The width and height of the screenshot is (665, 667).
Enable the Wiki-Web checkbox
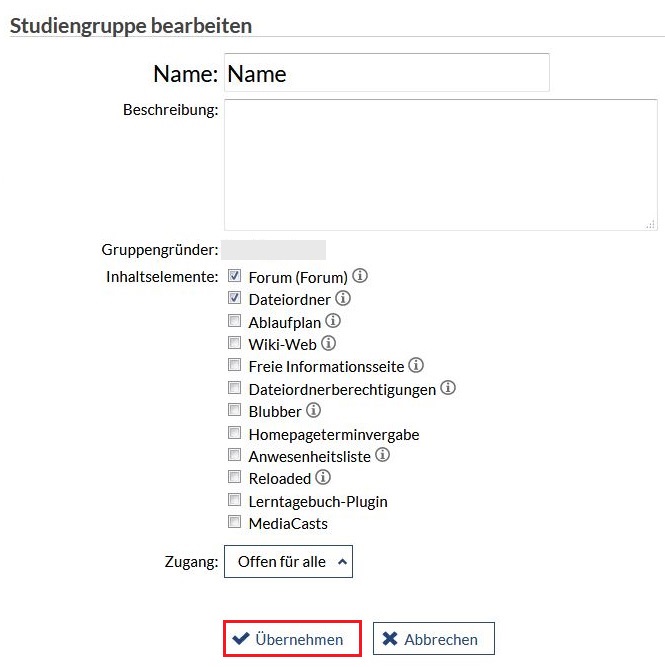[234, 343]
